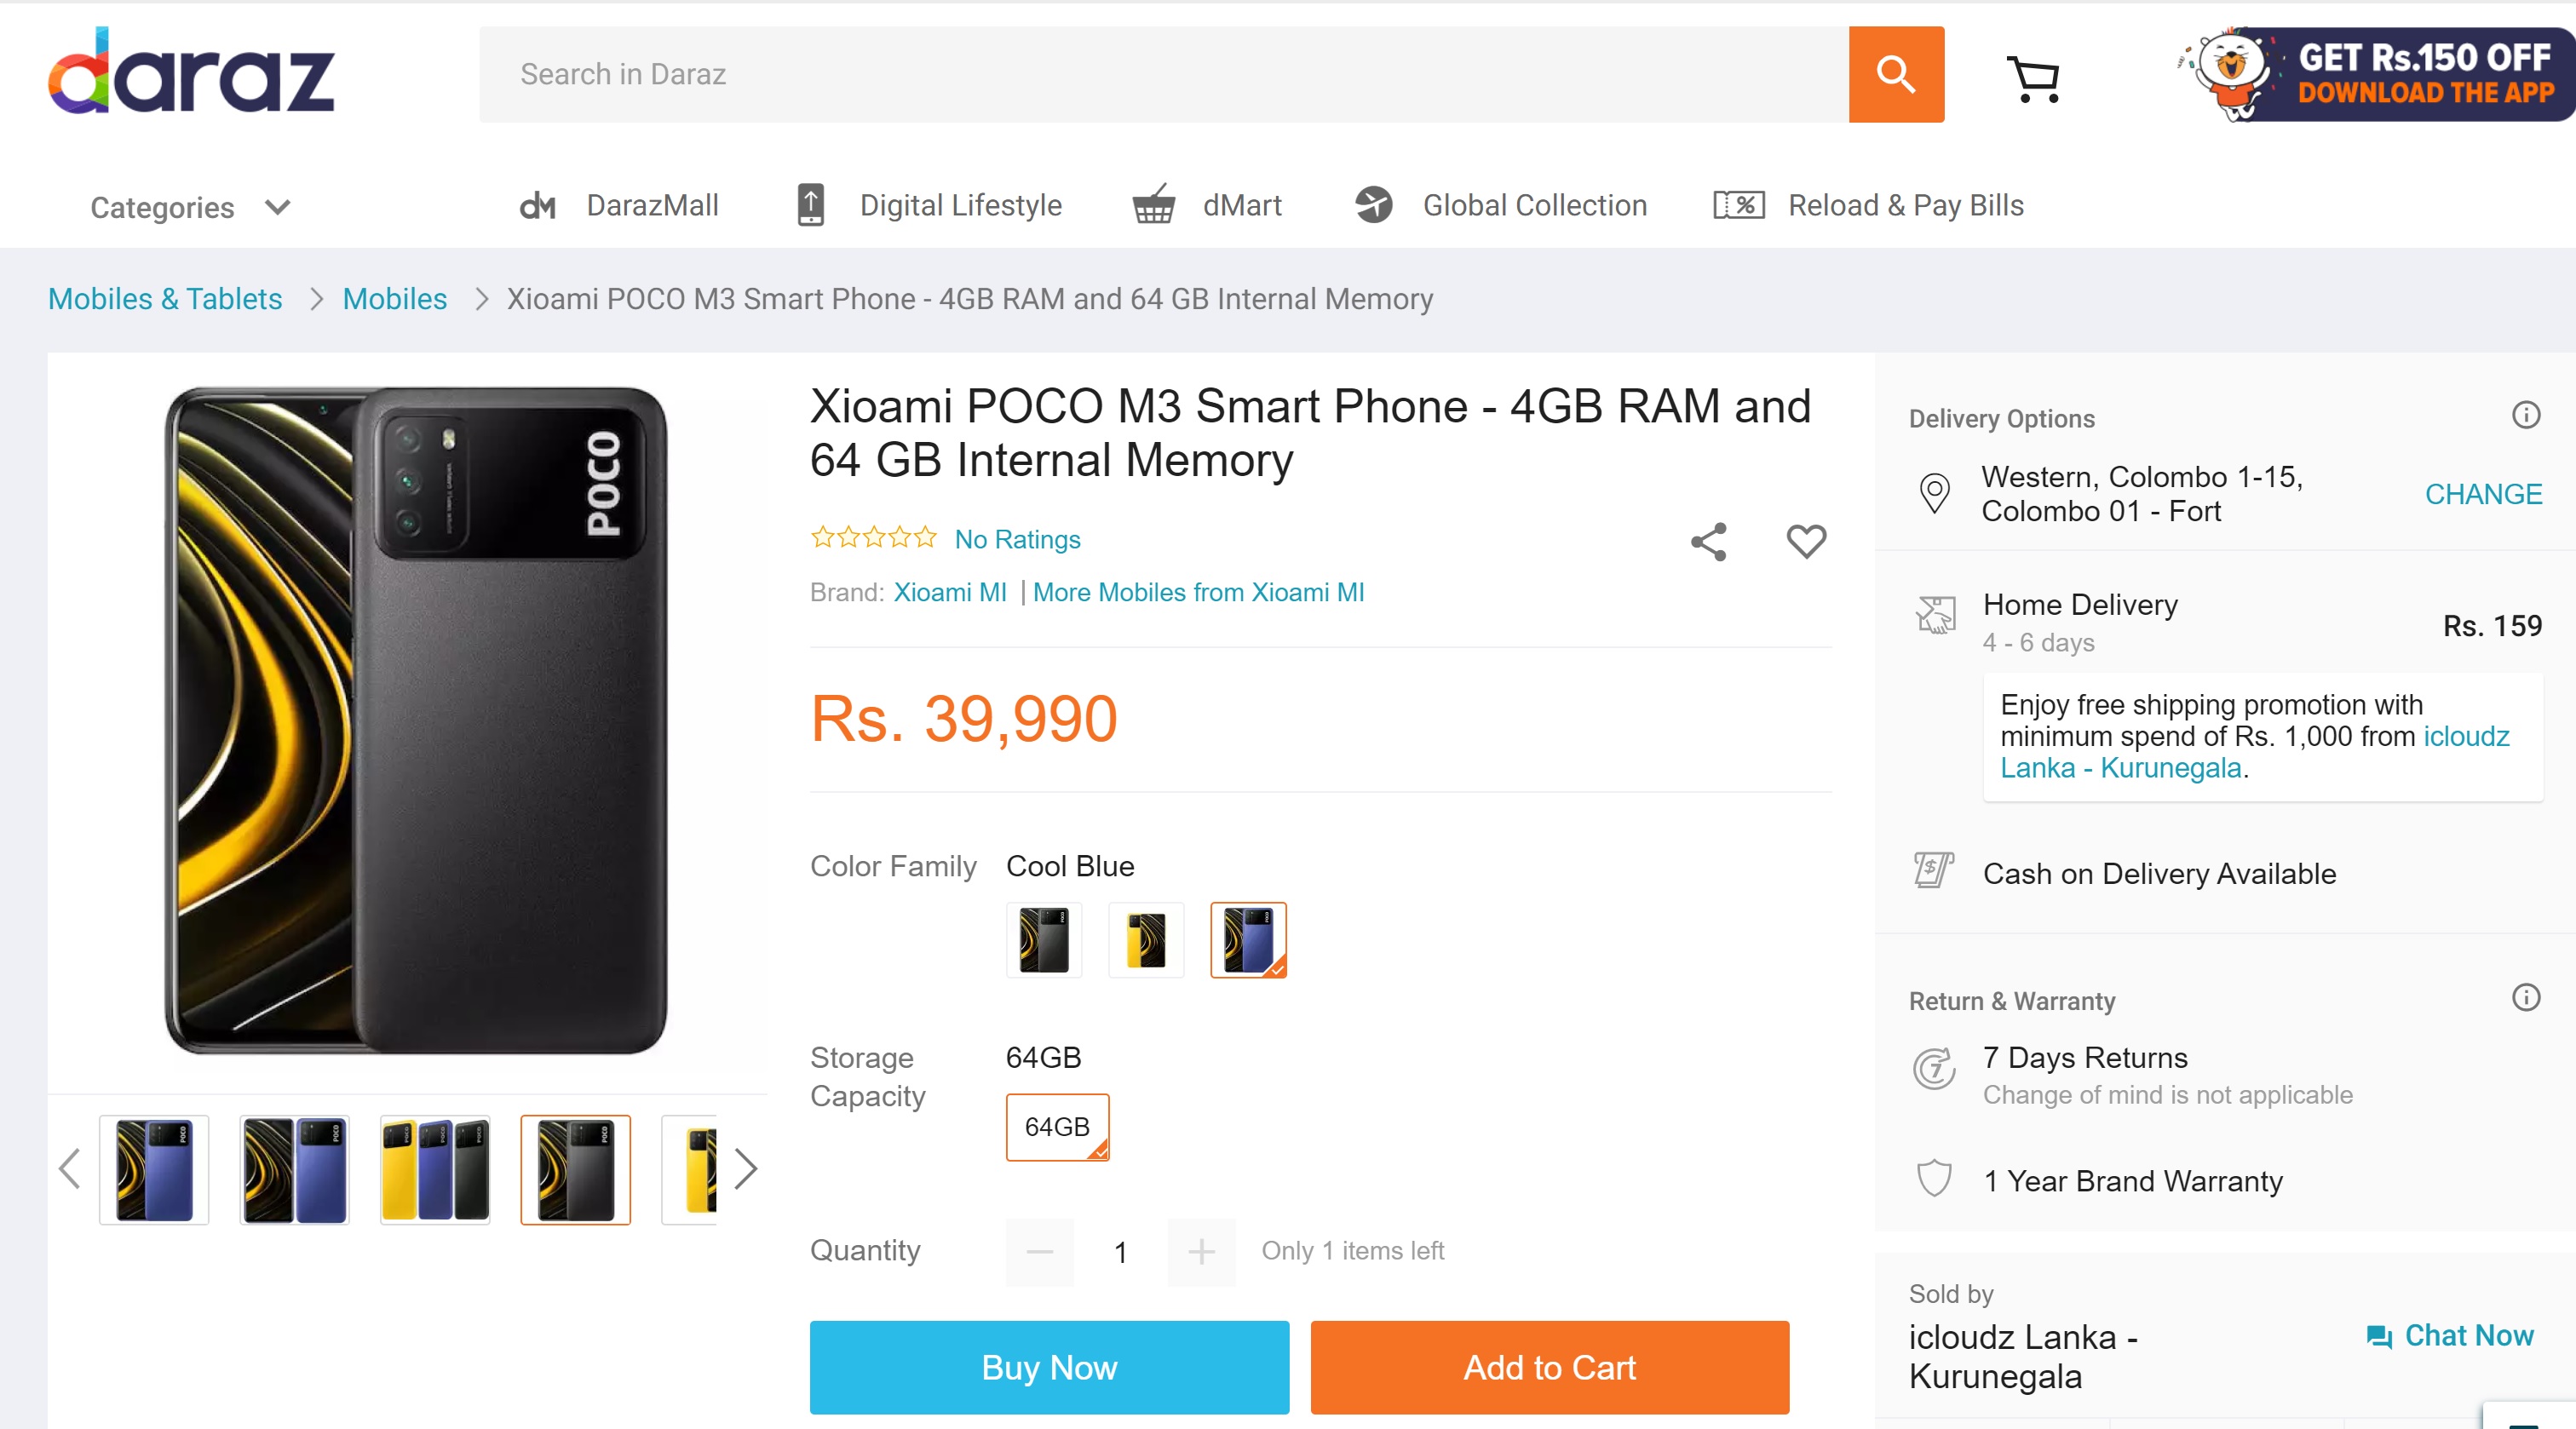Increase quantity with plus stepper
The image size is (2576, 1429).
tap(1200, 1250)
